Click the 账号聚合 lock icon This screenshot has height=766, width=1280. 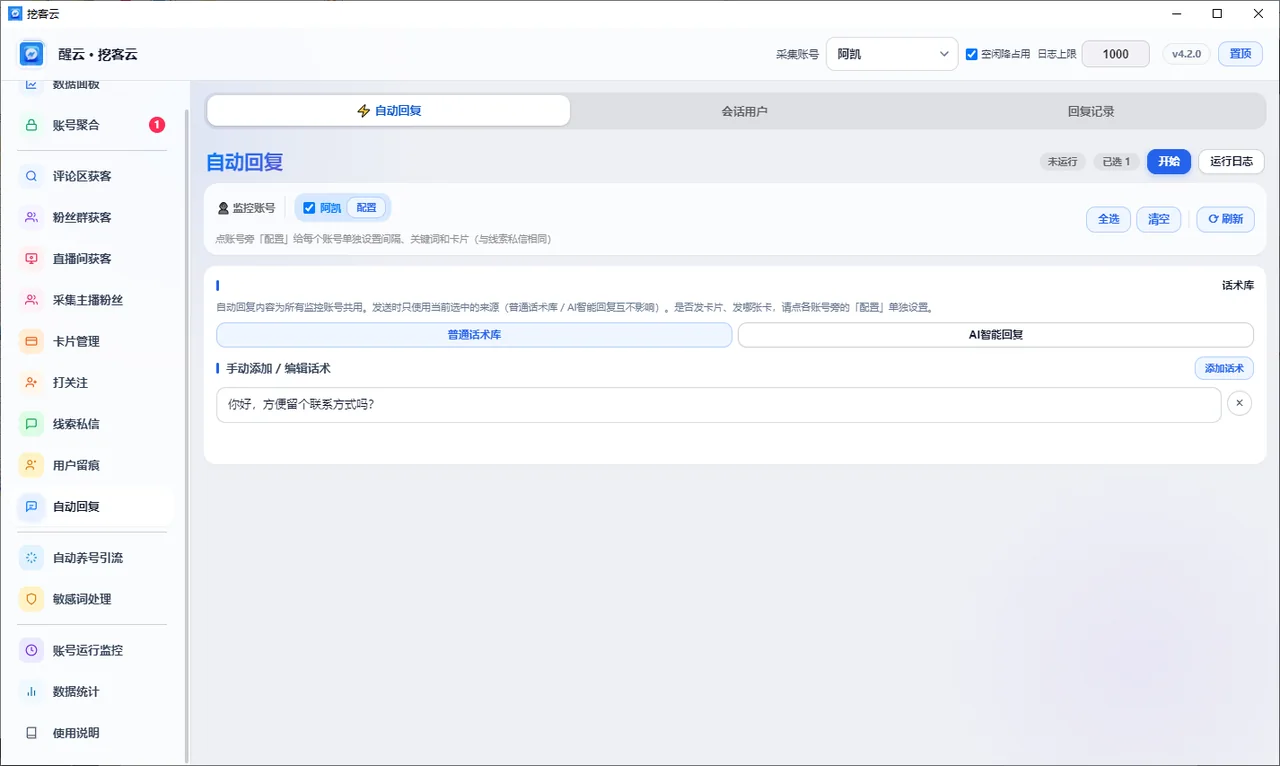click(x=31, y=125)
